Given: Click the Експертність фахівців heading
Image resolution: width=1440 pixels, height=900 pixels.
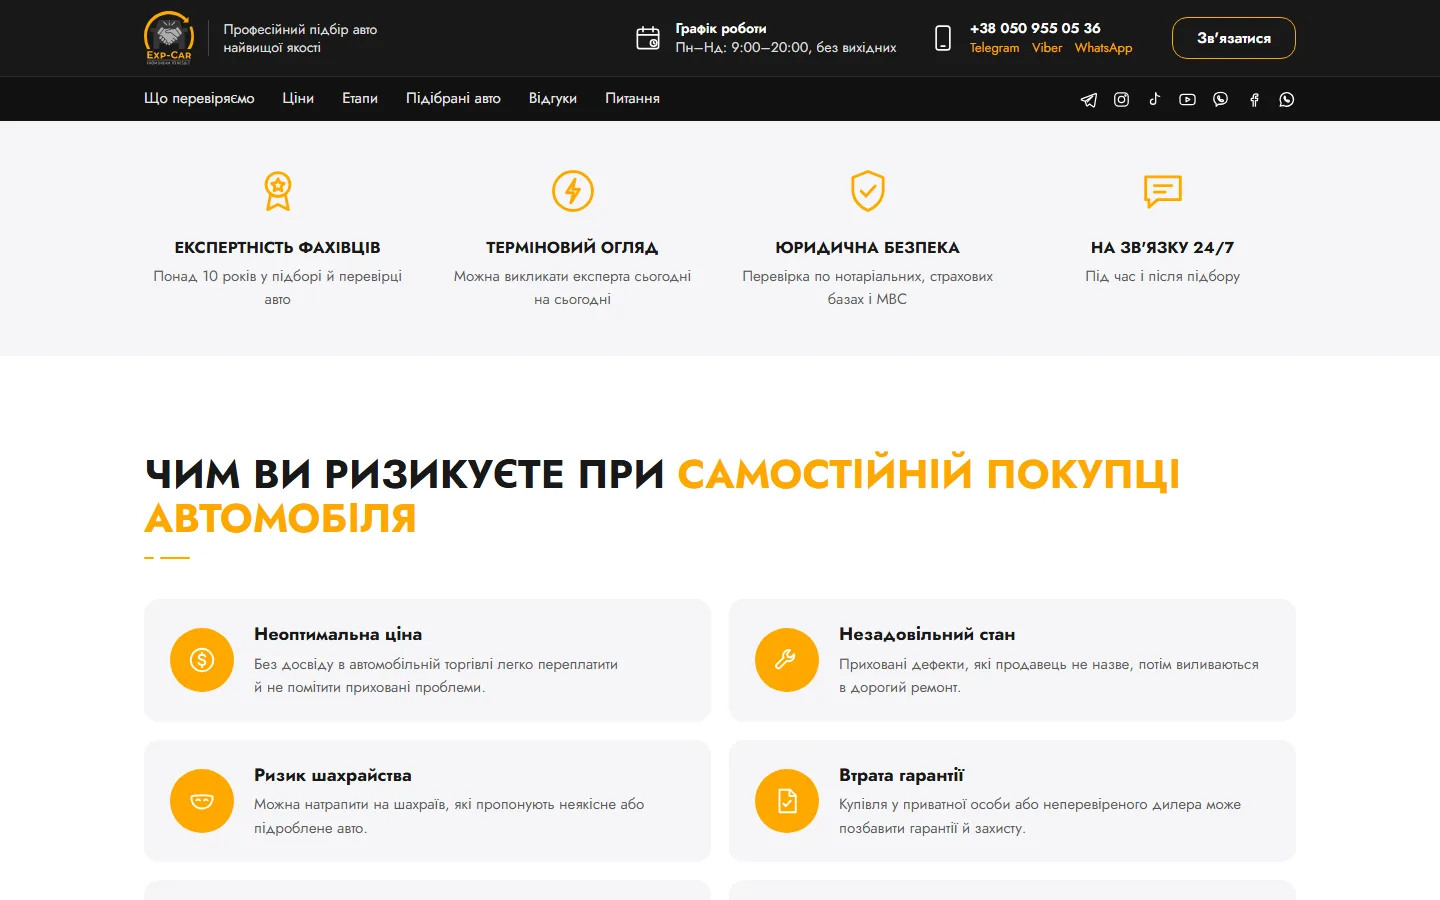Looking at the screenshot, I should pyautogui.click(x=277, y=247).
